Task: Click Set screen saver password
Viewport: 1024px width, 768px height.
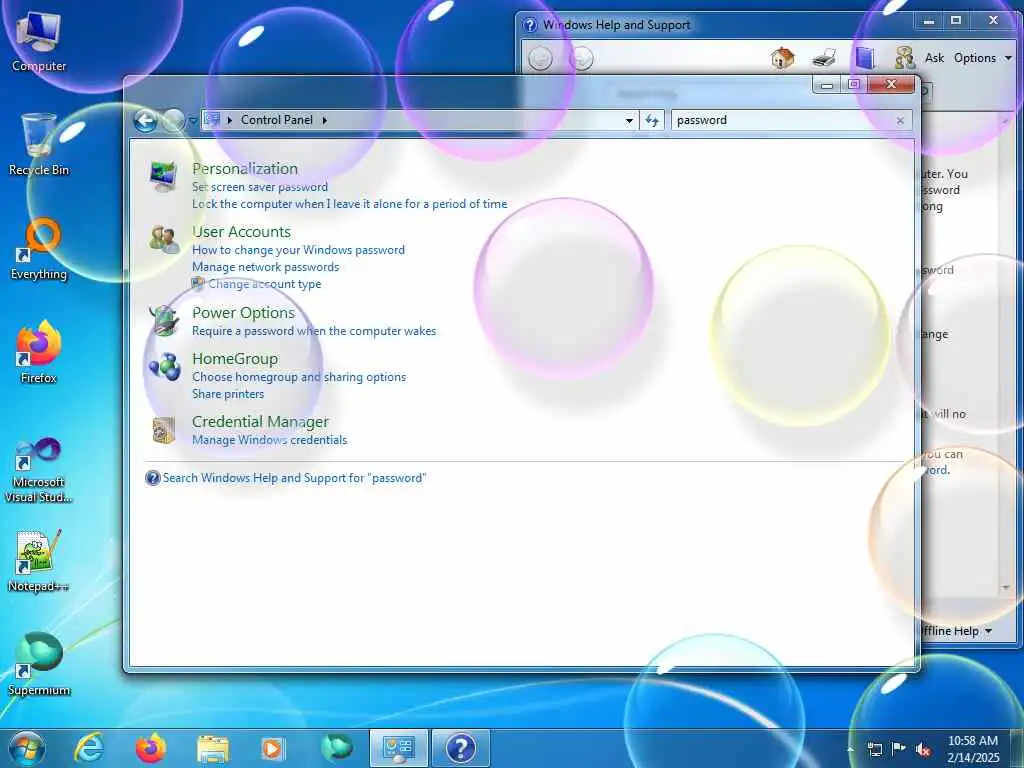Action: pyautogui.click(x=260, y=187)
